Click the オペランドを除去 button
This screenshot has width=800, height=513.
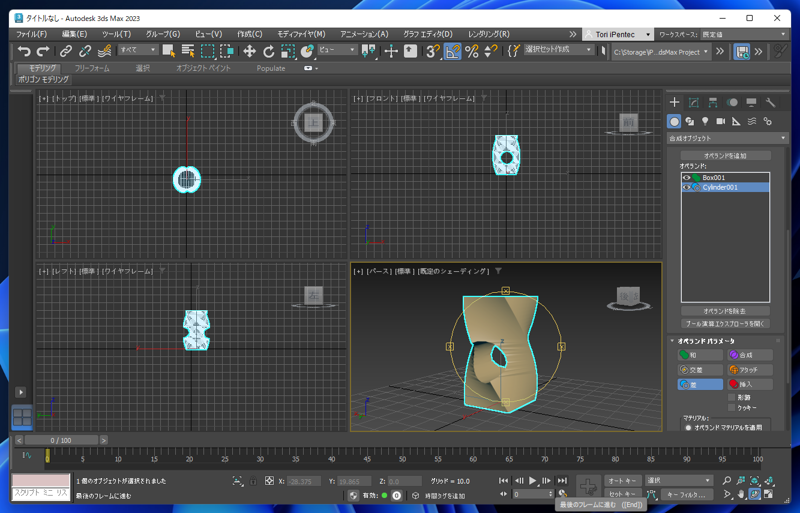[725, 311]
